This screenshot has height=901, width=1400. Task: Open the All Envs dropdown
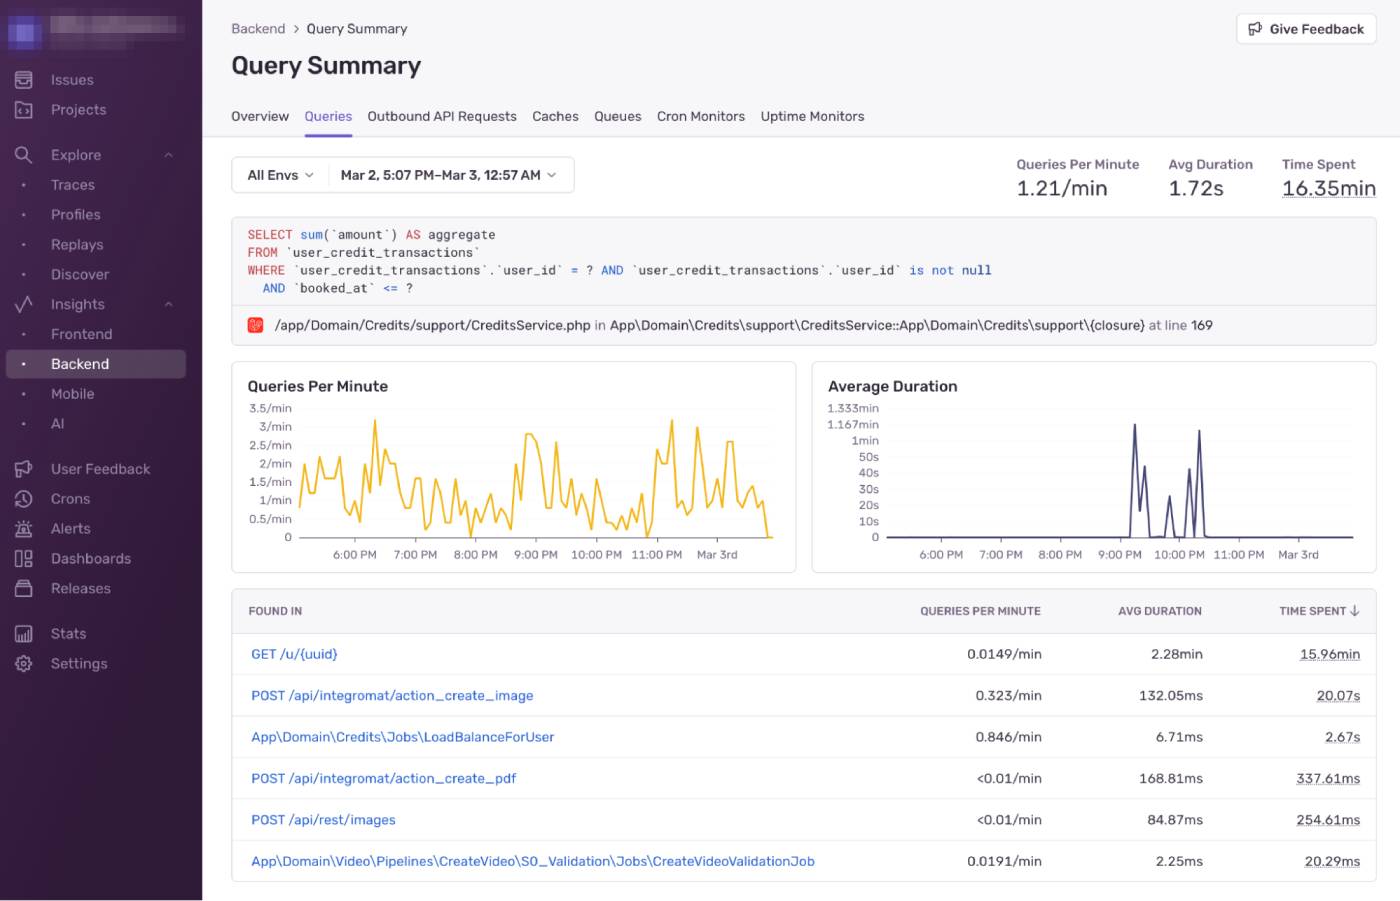(x=278, y=174)
